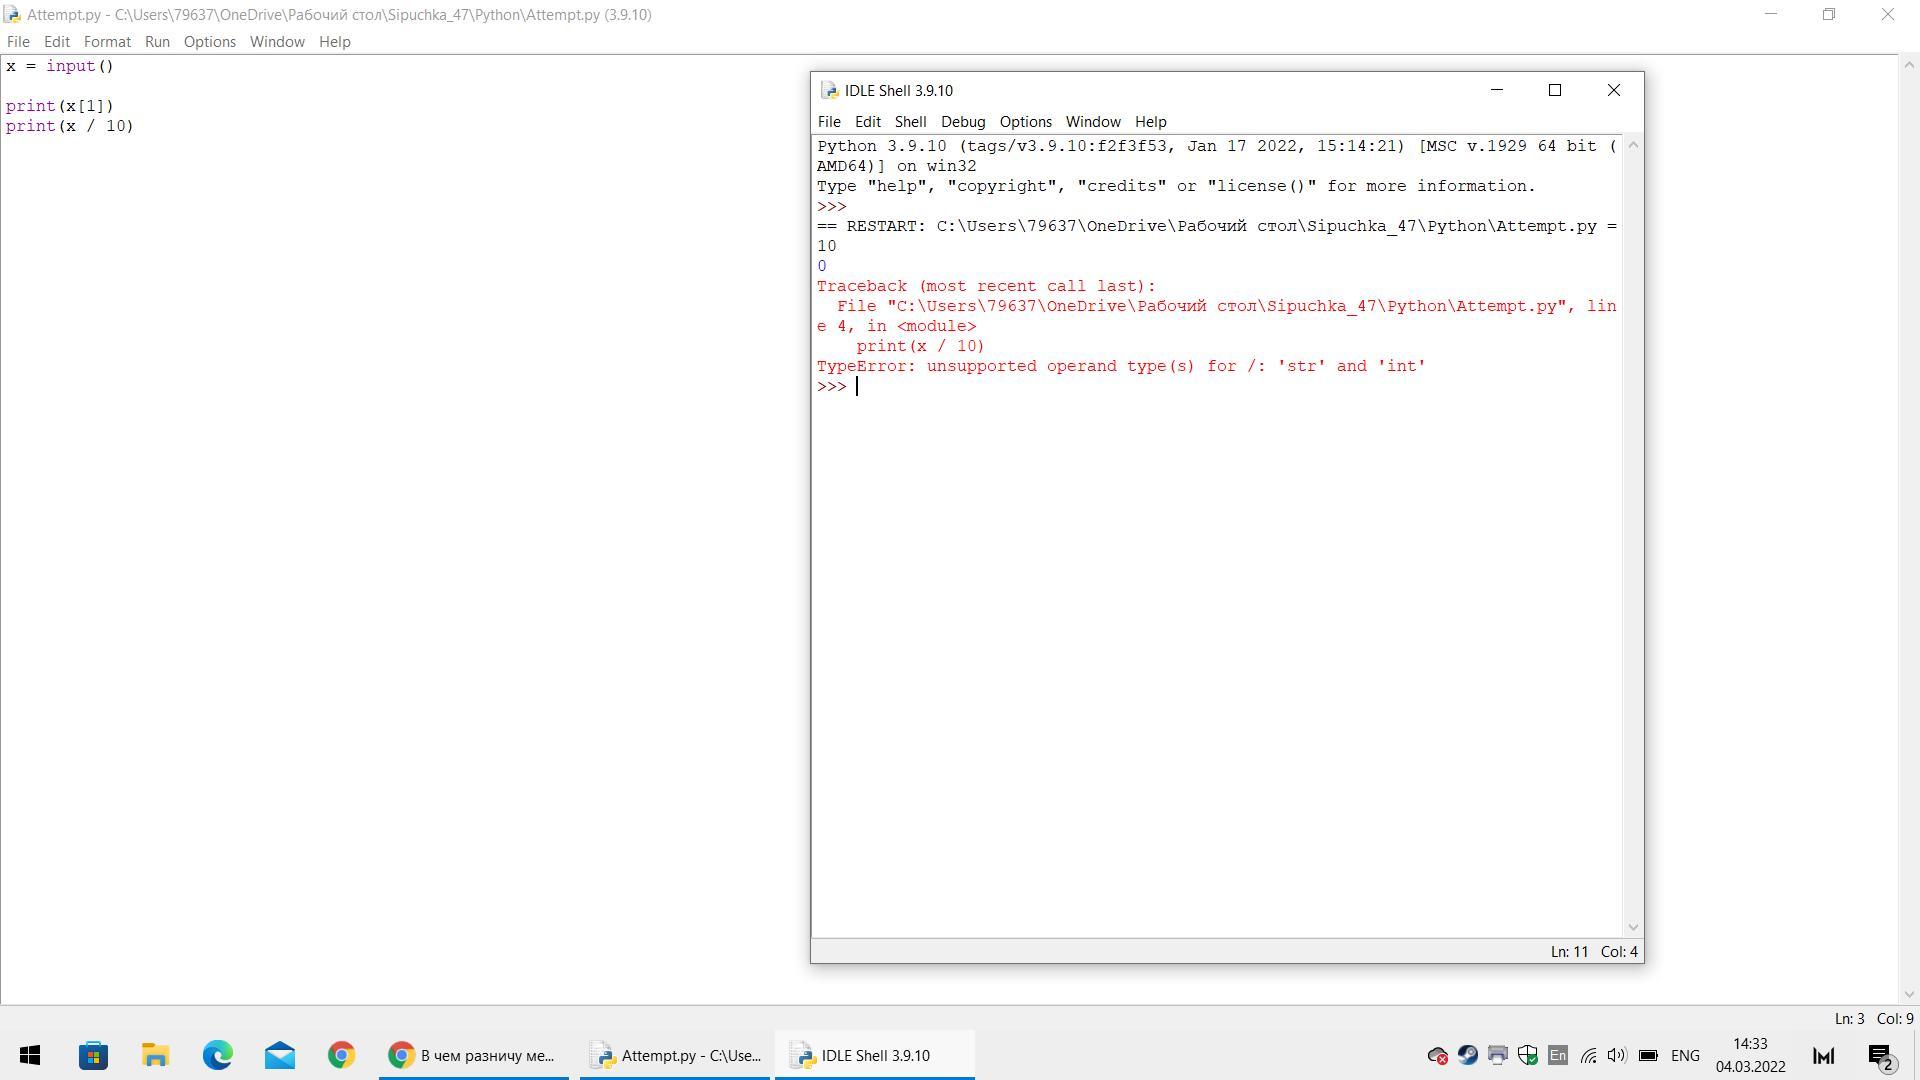This screenshot has height=1080, width=1920.
Task: Open the Debug menu in IDLE Shell
Action: 962,122
